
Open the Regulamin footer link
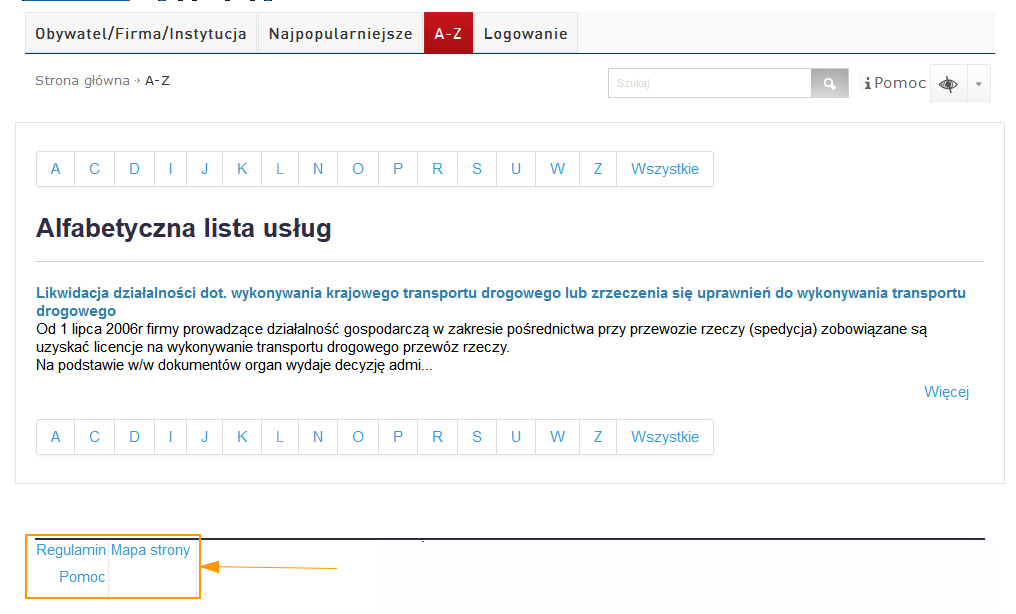(71, 550)
